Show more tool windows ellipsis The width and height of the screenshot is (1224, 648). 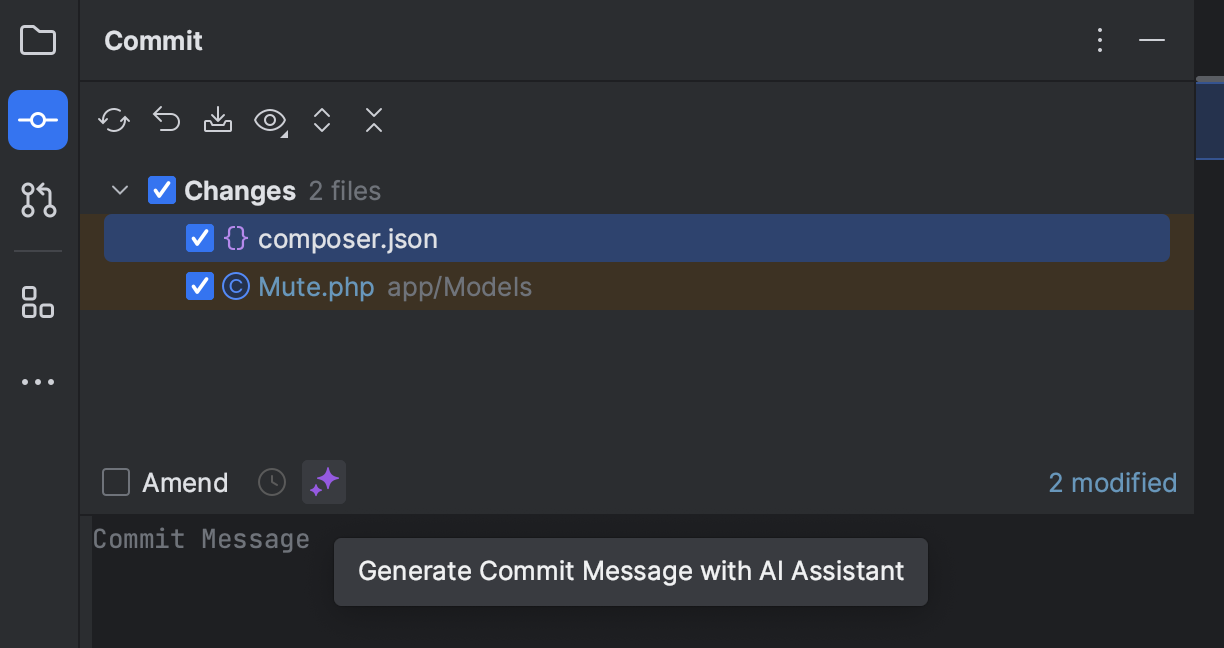pos(38,382)
